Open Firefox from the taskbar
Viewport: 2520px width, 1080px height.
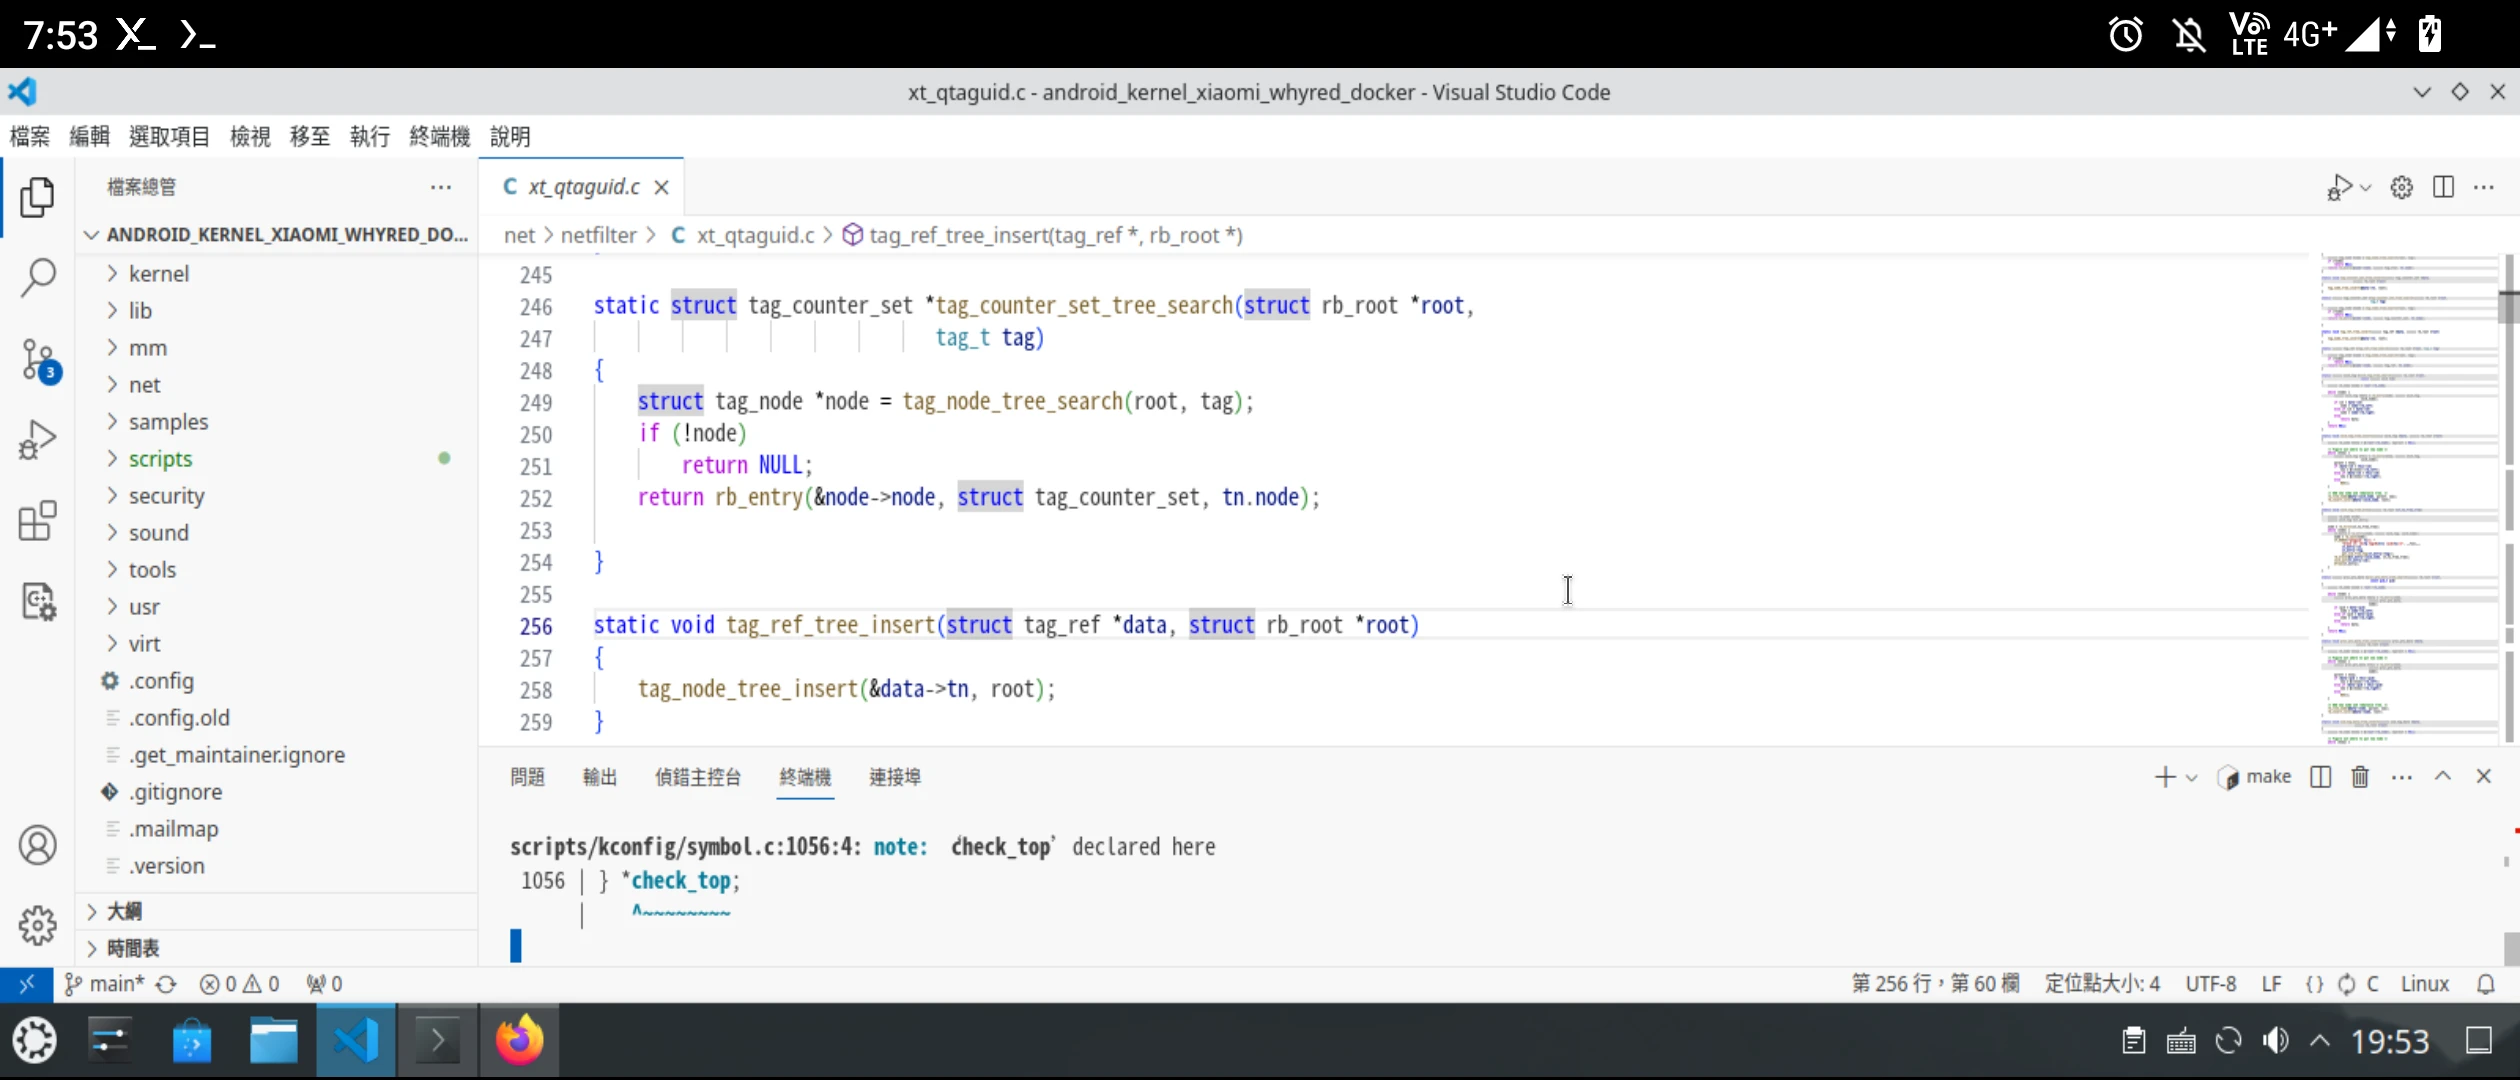pos(519,1040)
